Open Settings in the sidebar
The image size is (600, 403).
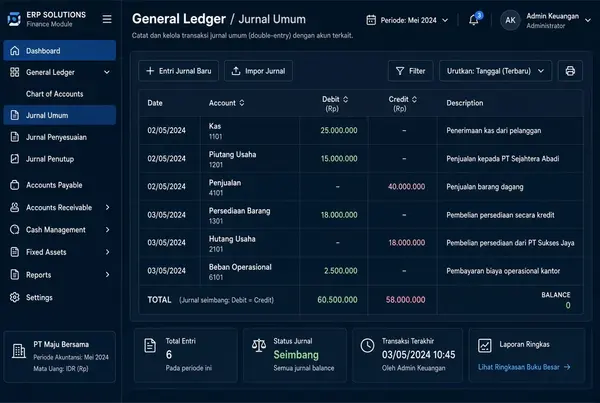click(x=39, y=297)
